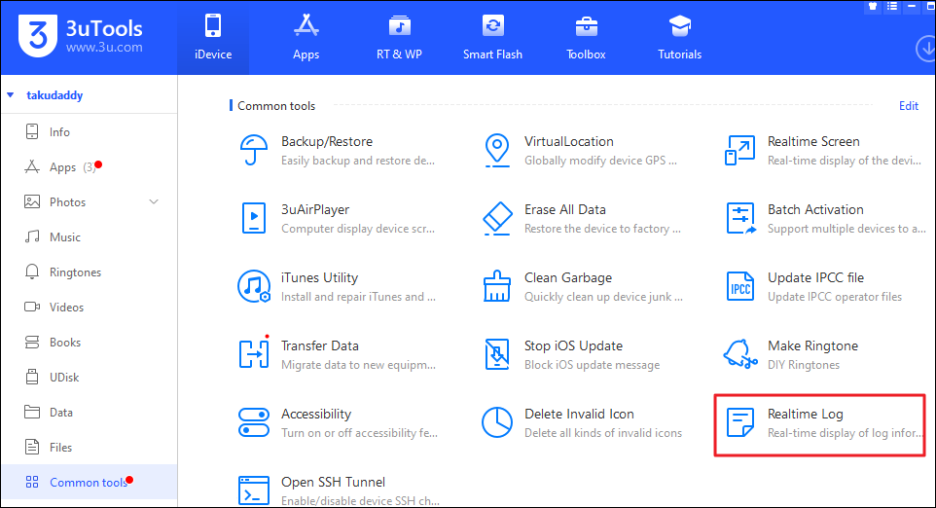Click the shirt skin icon in the title bar

pyautogui.click(x=873, y=6)
